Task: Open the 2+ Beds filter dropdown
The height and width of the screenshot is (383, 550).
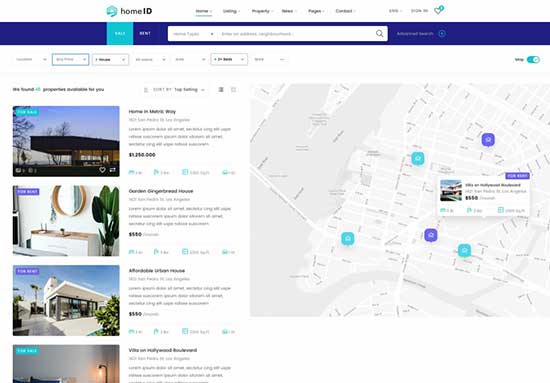Action: point(229,60)
